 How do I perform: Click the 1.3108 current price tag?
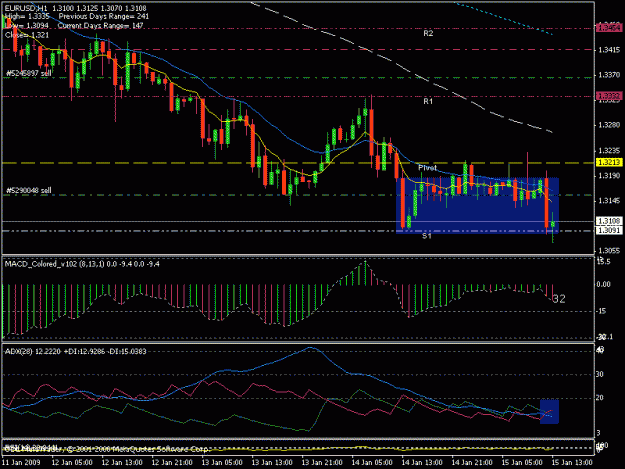[609, 221]
